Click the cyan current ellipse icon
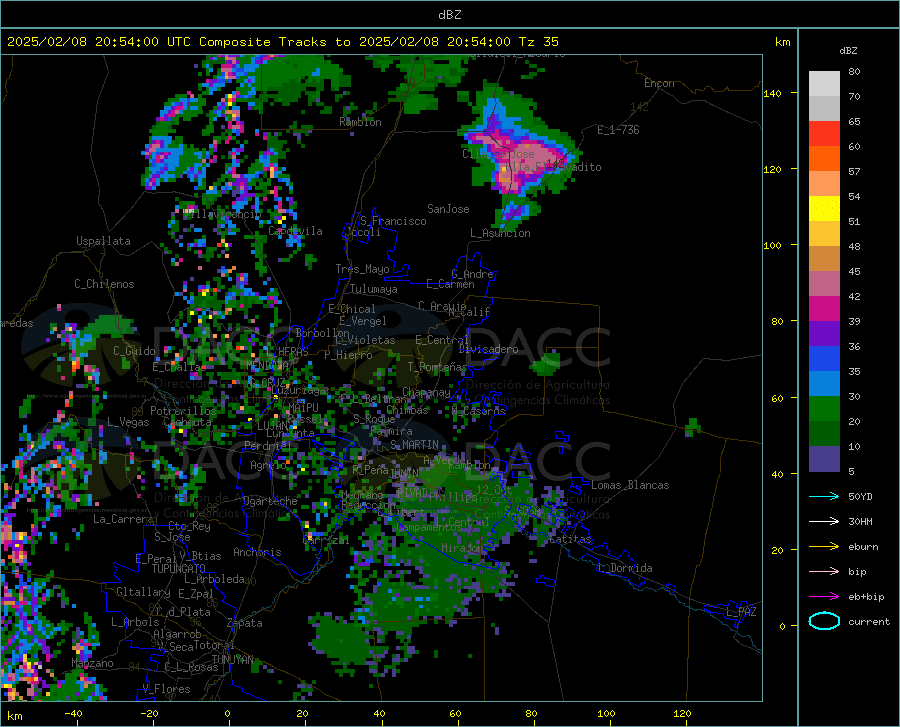This screenshot has height=727, width=900. pos(824,621)
